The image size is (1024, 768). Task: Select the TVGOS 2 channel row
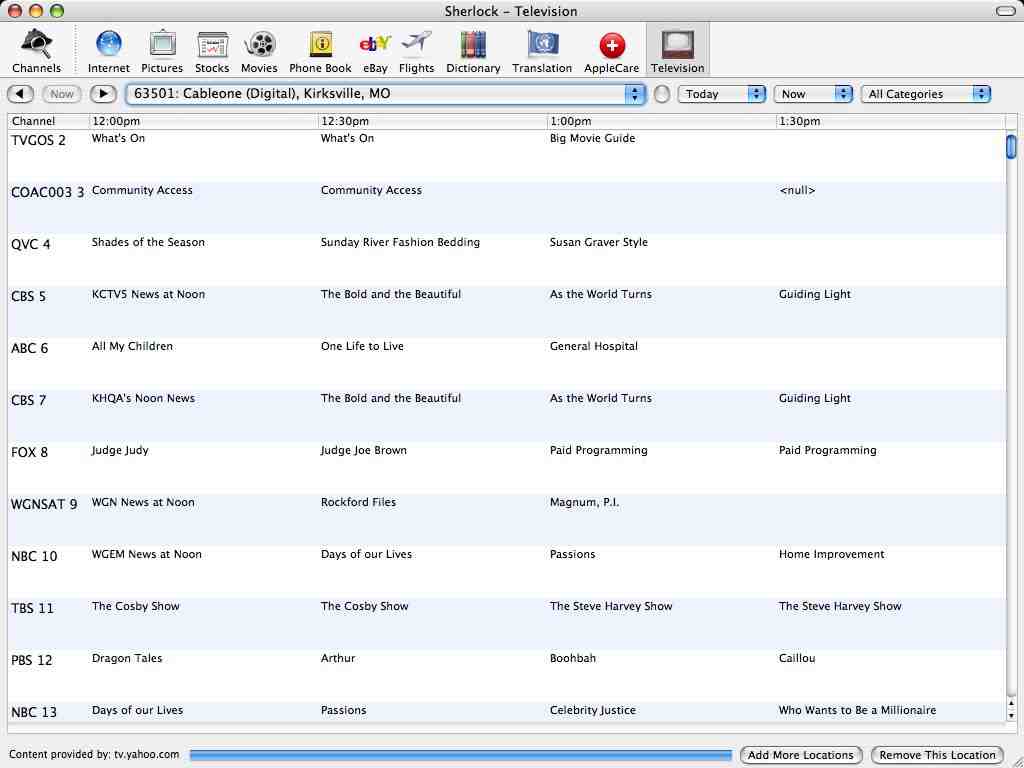[x=507, y=155]
